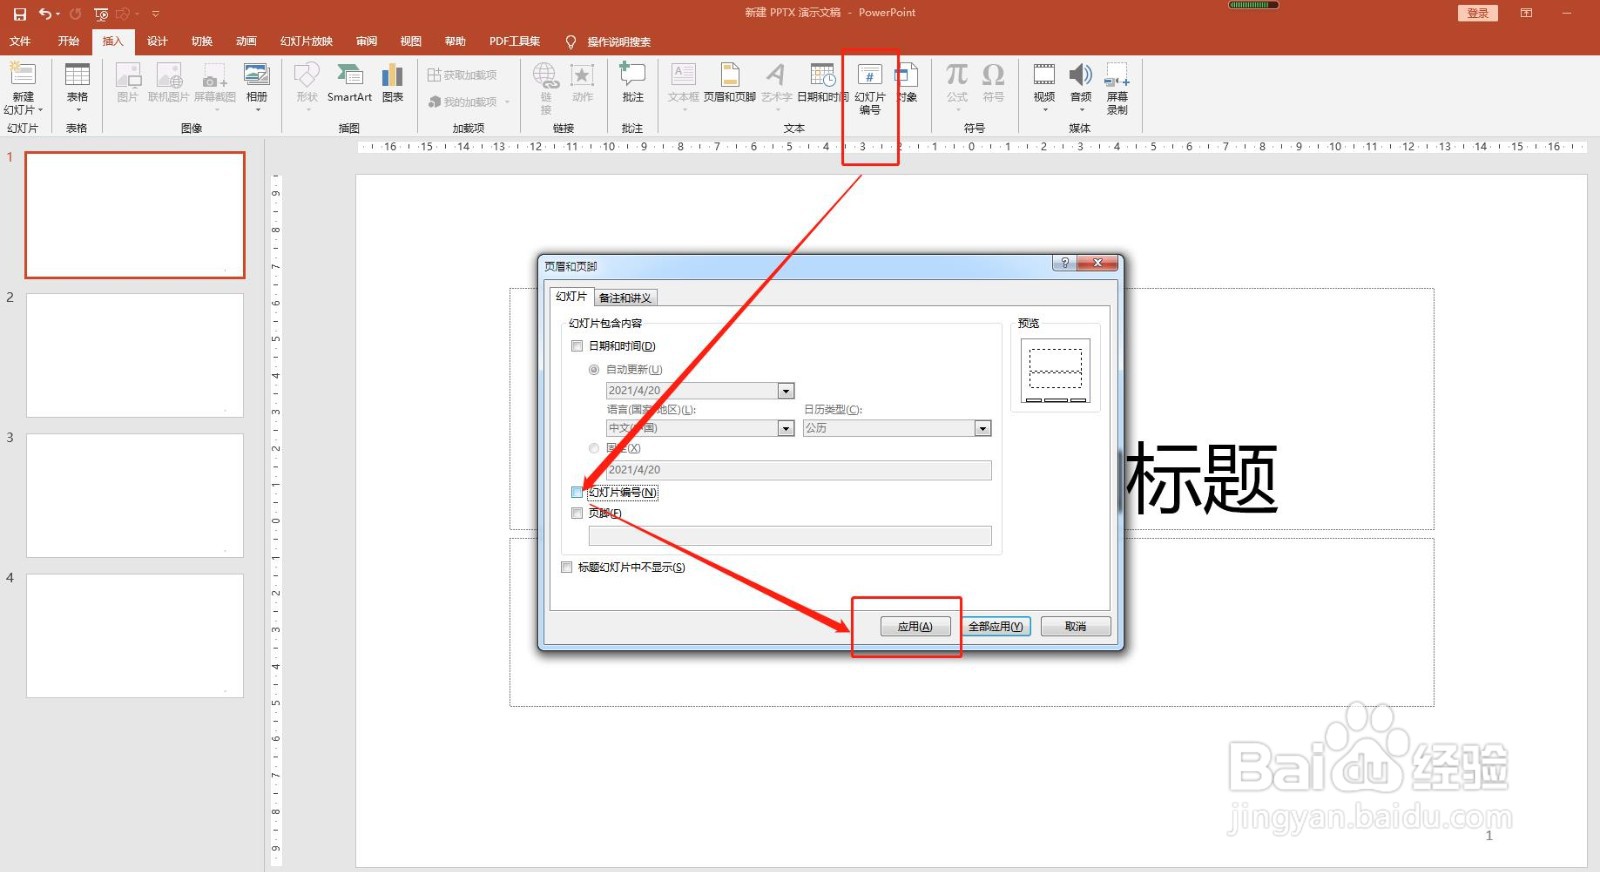
Task: Open the Slide Show ribbon tab
Action: point(306,41)
